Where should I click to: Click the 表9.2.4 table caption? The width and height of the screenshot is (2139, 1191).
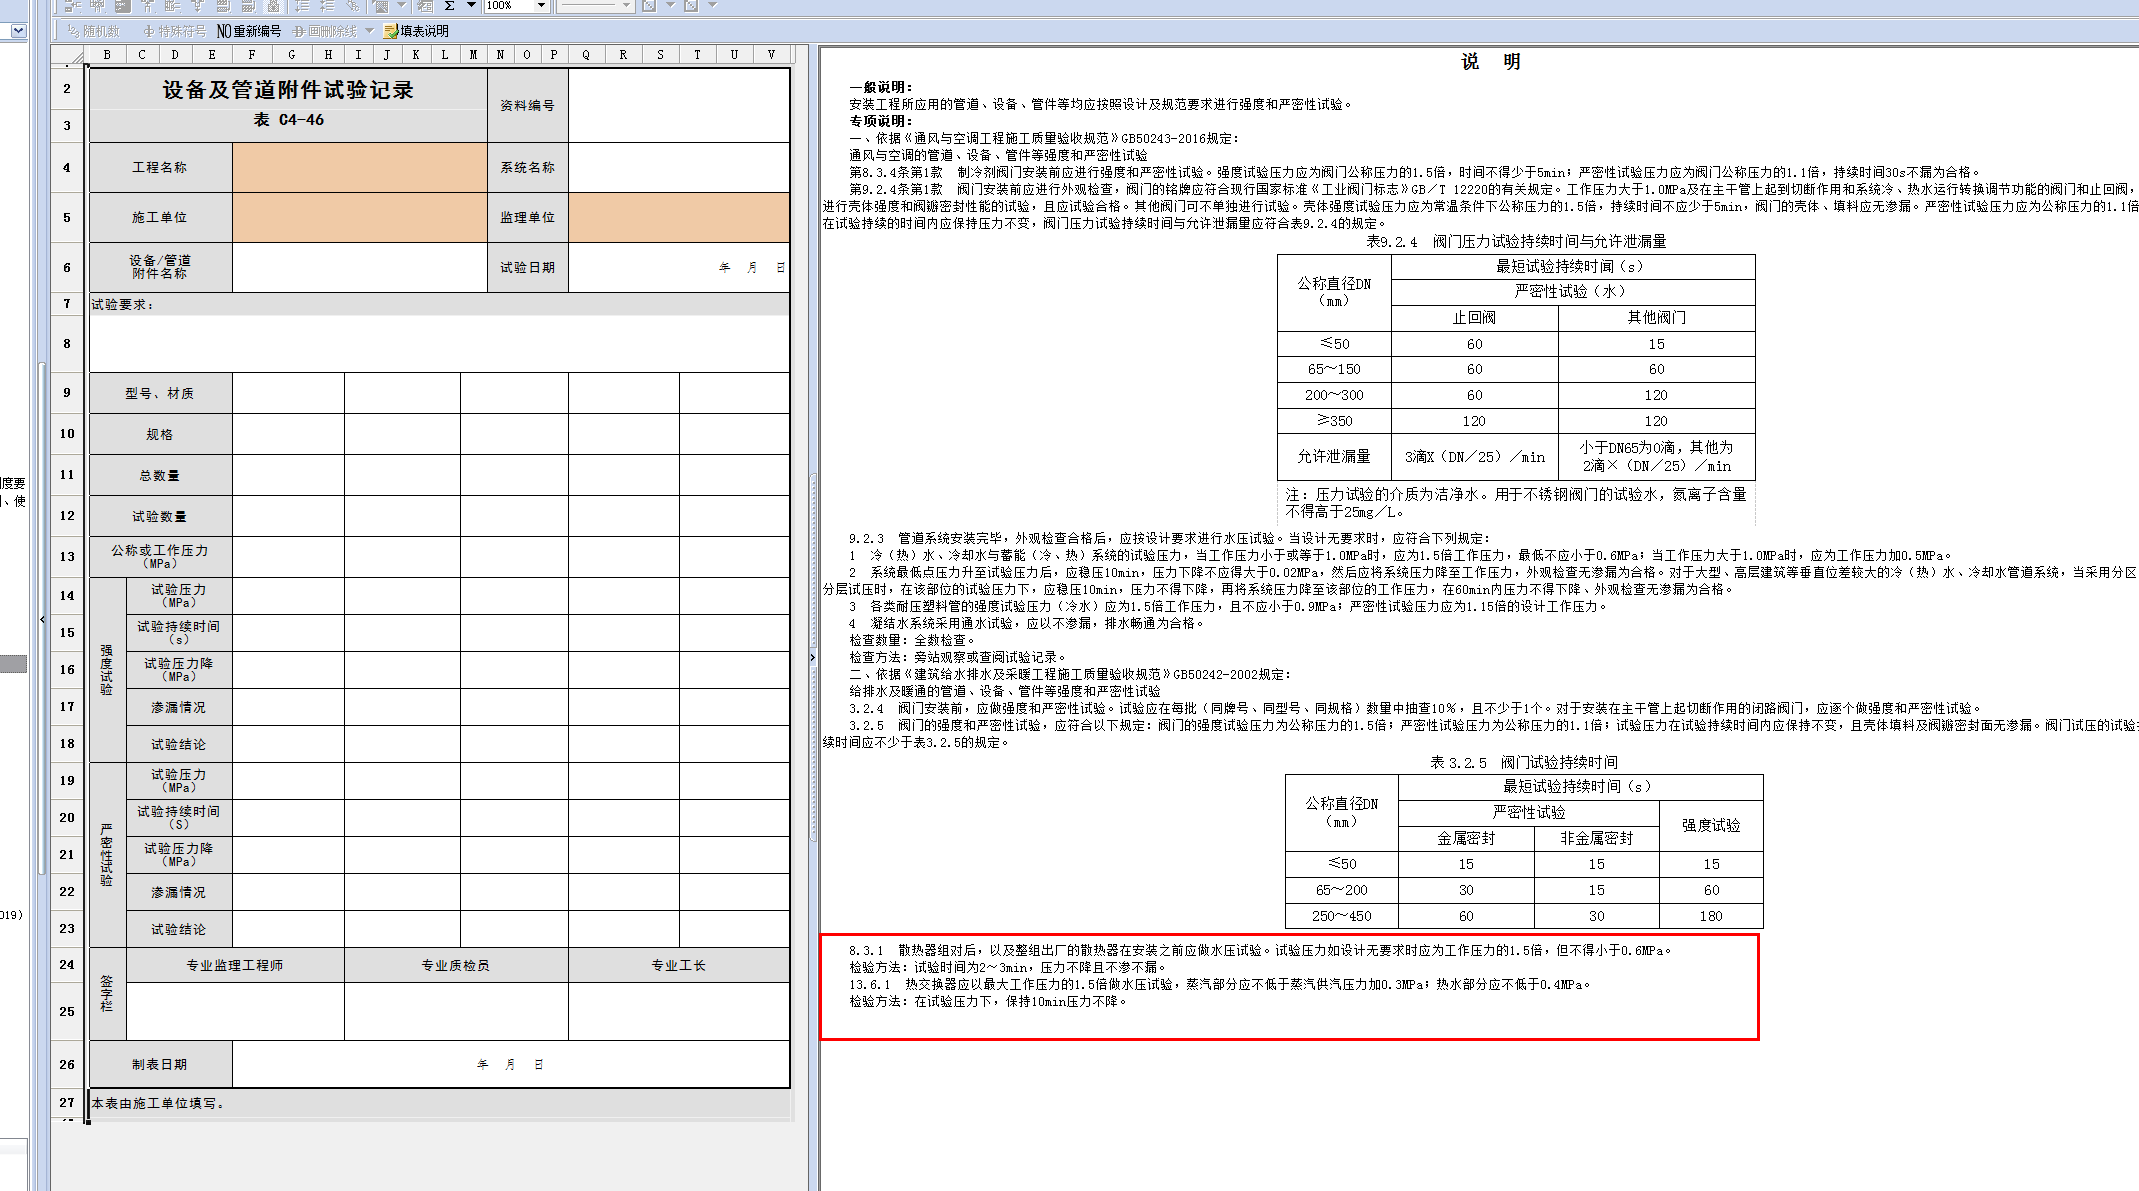(1516, 241)
